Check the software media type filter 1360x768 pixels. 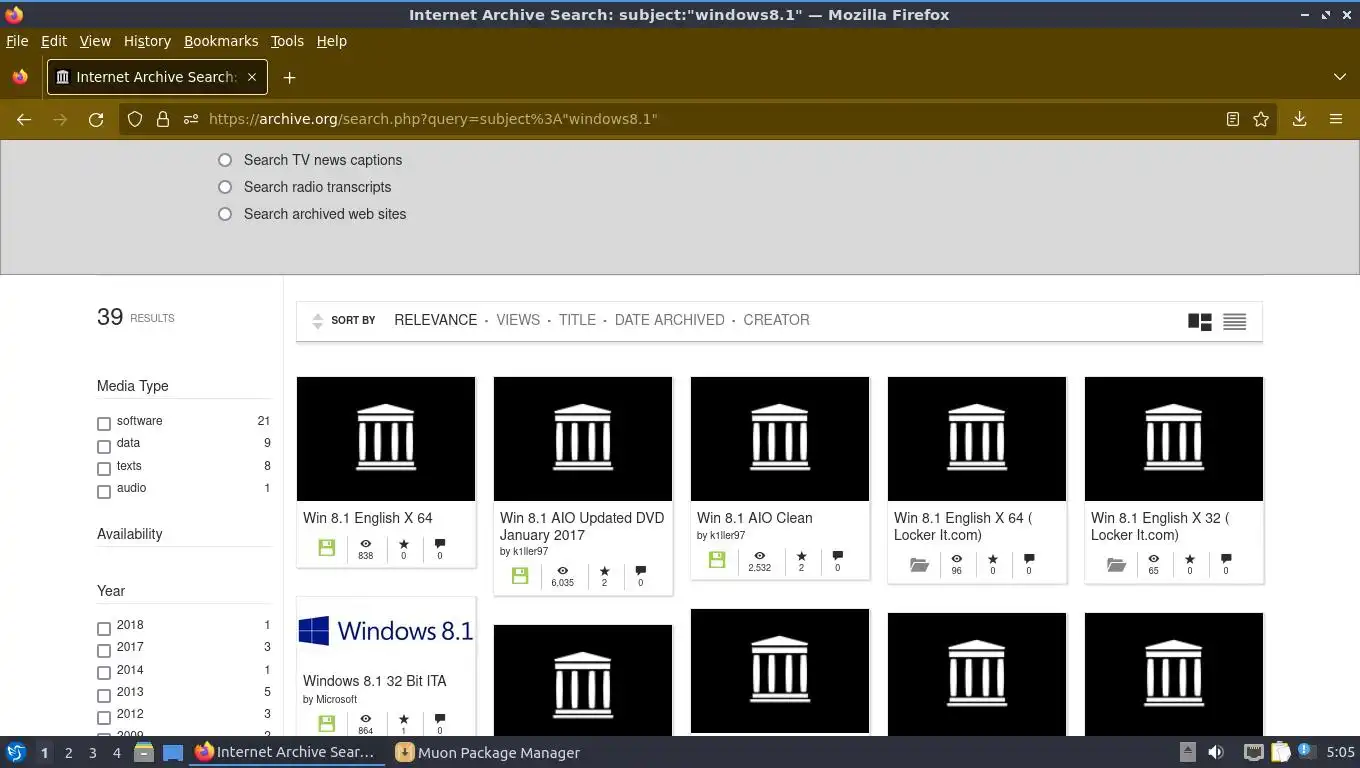pyautogui.click(x=104, y=424)
